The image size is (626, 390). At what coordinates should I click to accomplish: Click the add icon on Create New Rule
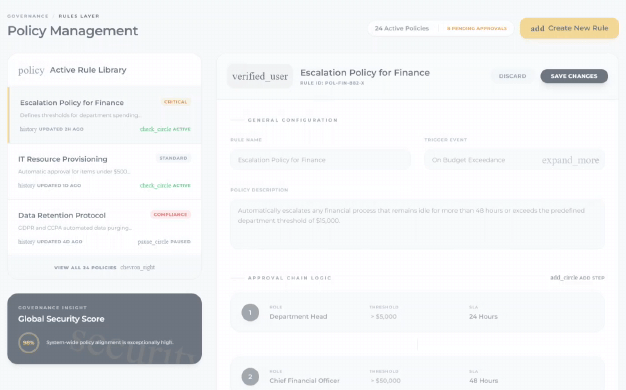[537, 28]
